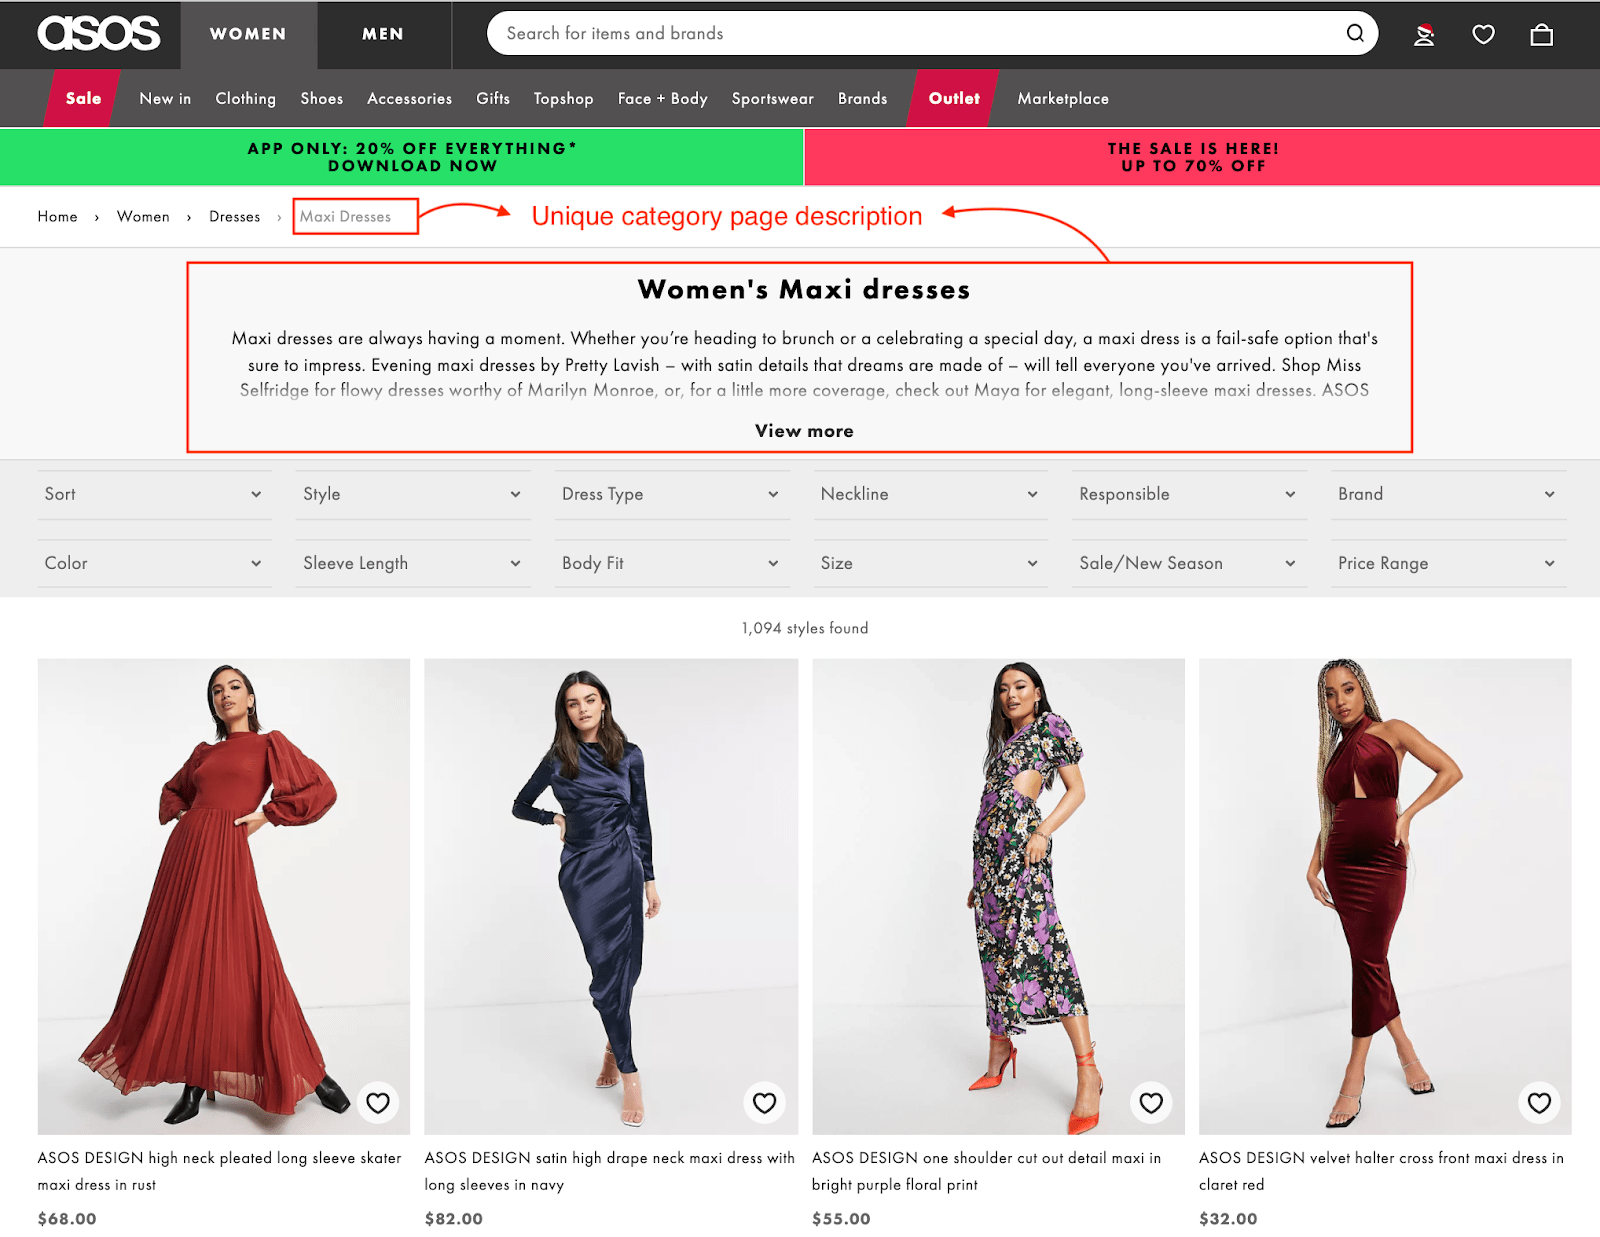Save the navy satin maxi dress
Image resolution: width=1600 pixels, height=1237 pixels.
coord(765,1102)
